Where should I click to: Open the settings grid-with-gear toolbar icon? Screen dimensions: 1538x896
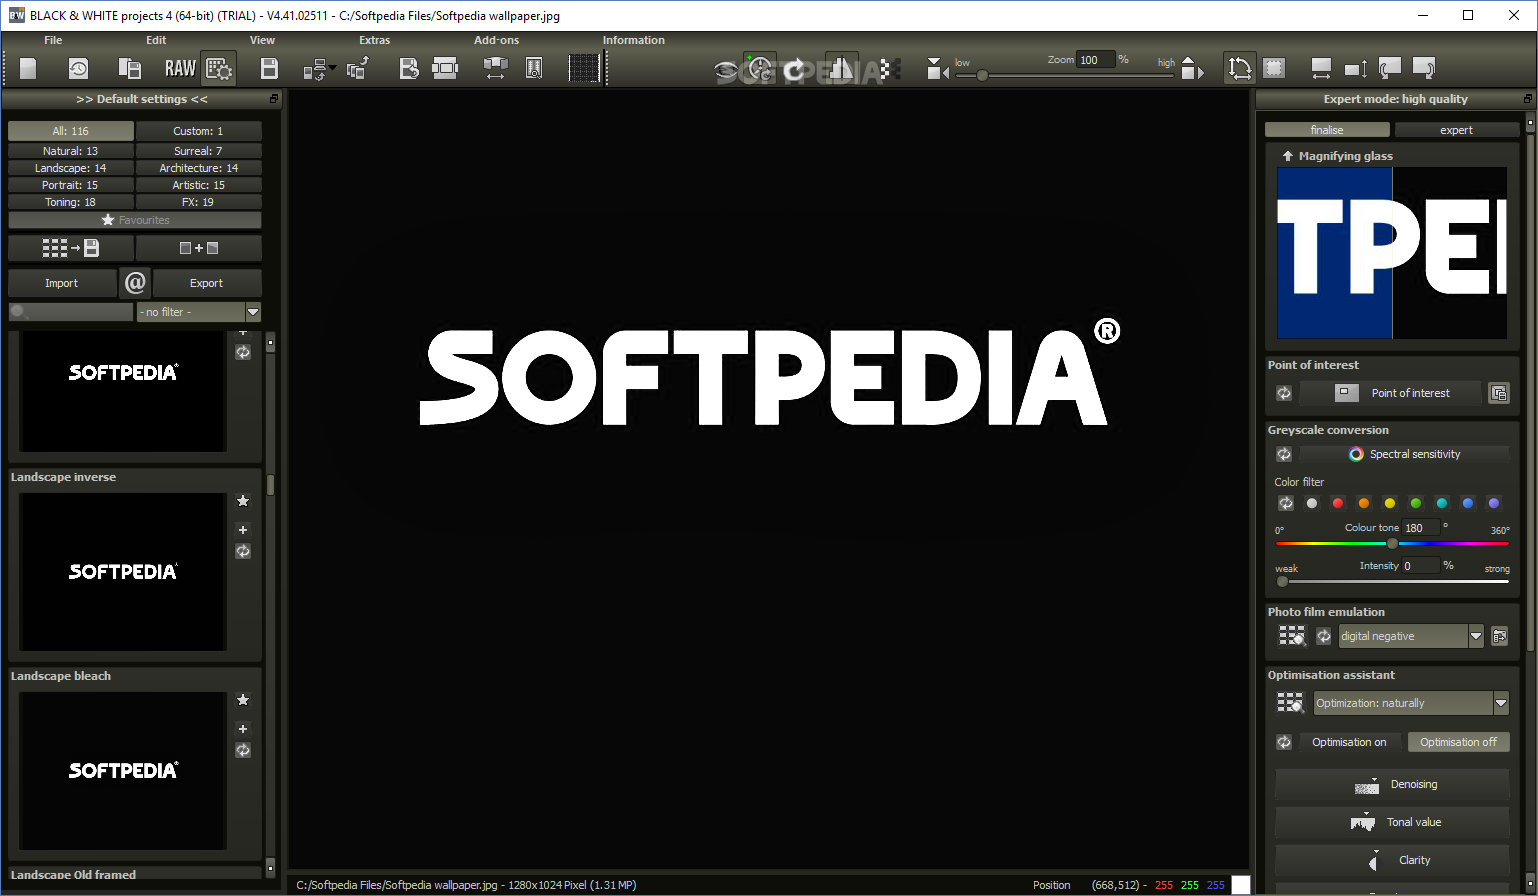(x=219, y=68)
